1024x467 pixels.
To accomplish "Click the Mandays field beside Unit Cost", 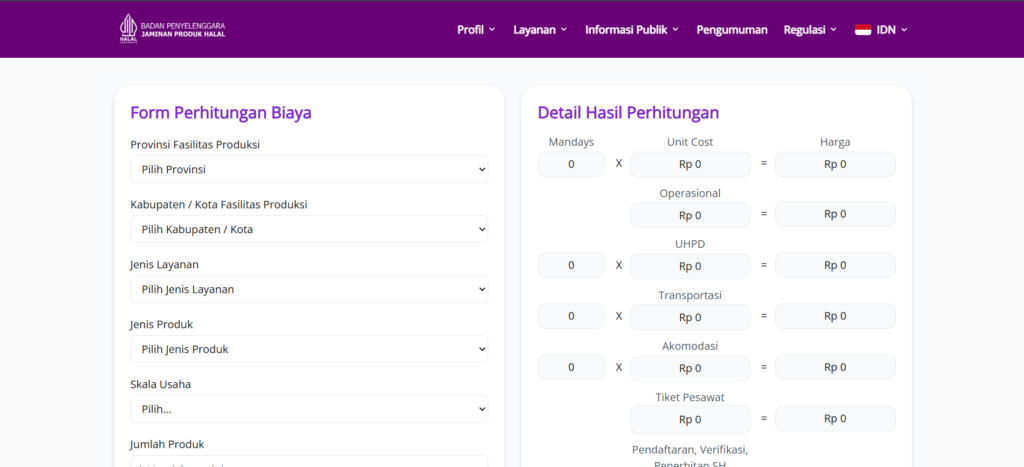I will 571,164.
